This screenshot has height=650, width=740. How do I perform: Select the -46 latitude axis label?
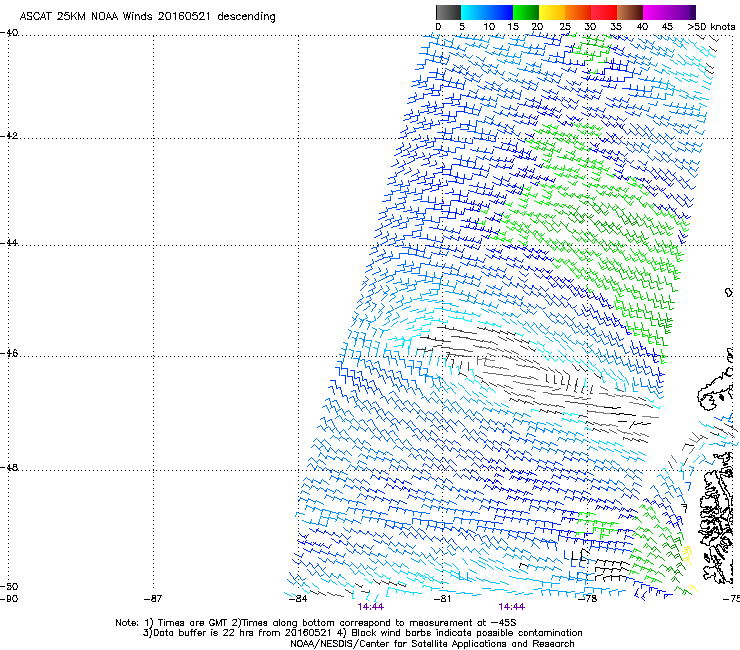(x=9, y=354)
